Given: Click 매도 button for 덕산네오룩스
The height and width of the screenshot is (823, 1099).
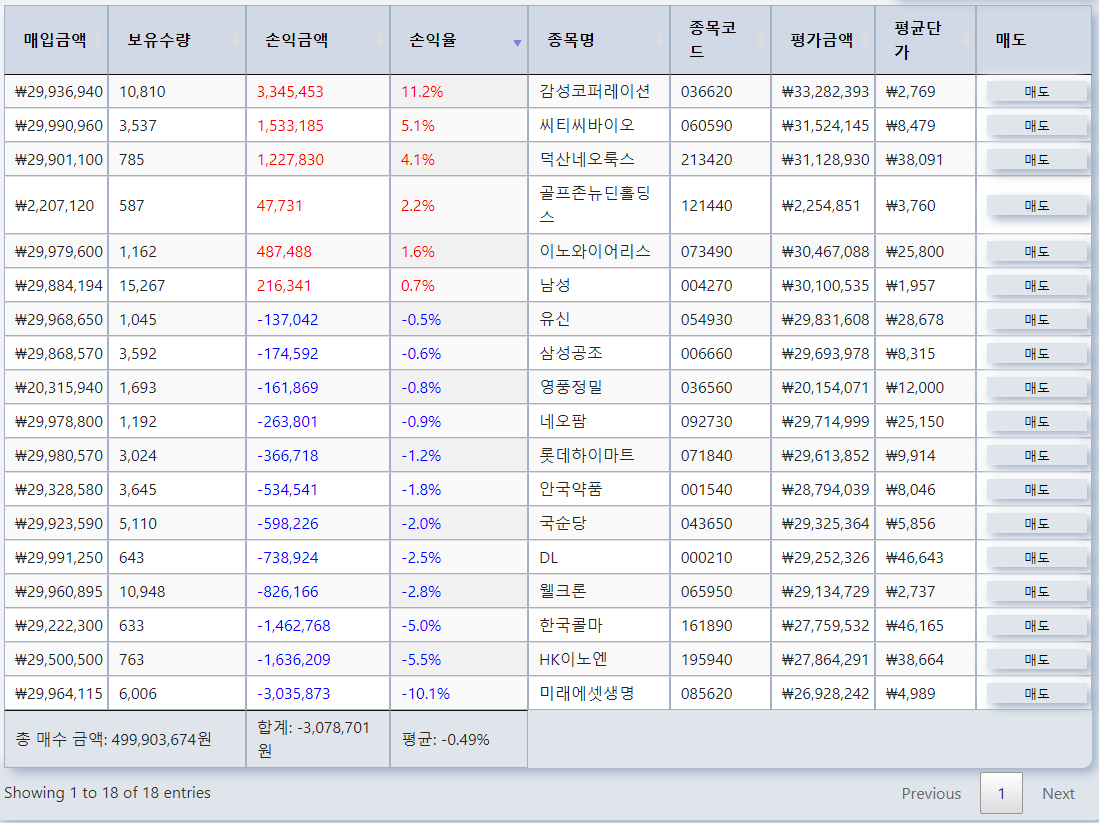Looking at the screenshot, I should (1037, 160).
